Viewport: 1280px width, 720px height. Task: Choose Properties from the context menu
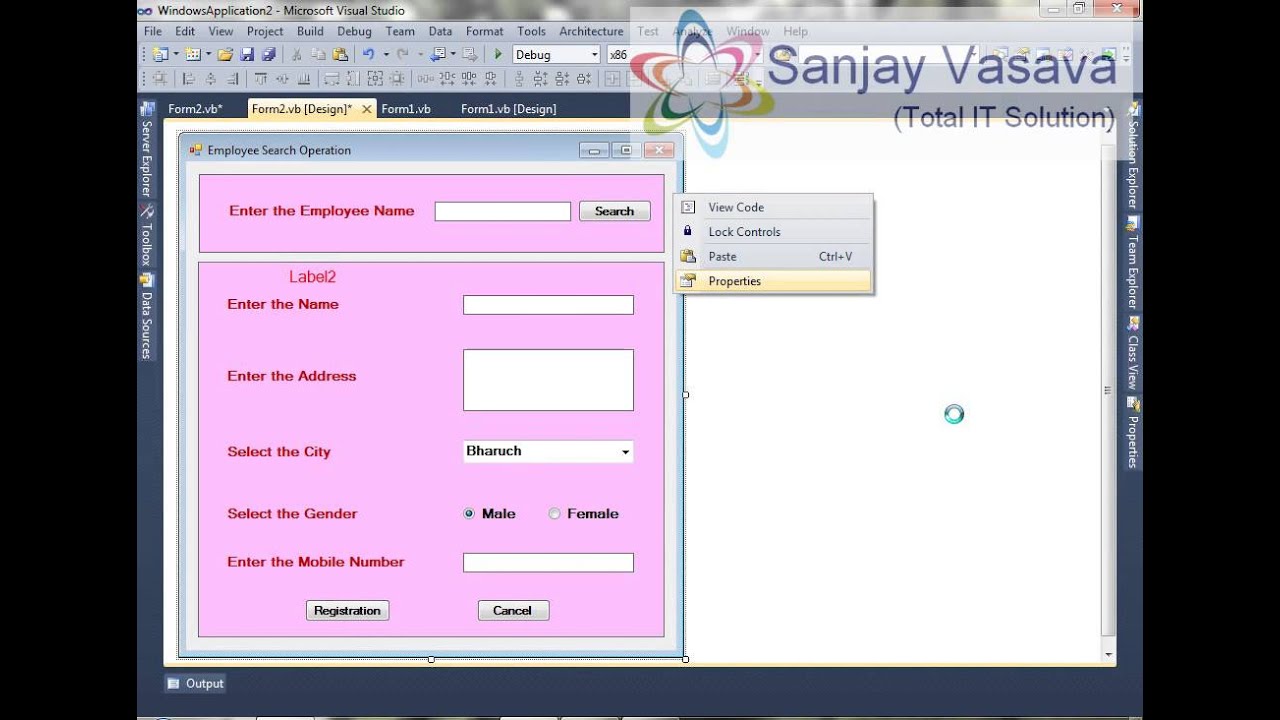click(774, 281)
